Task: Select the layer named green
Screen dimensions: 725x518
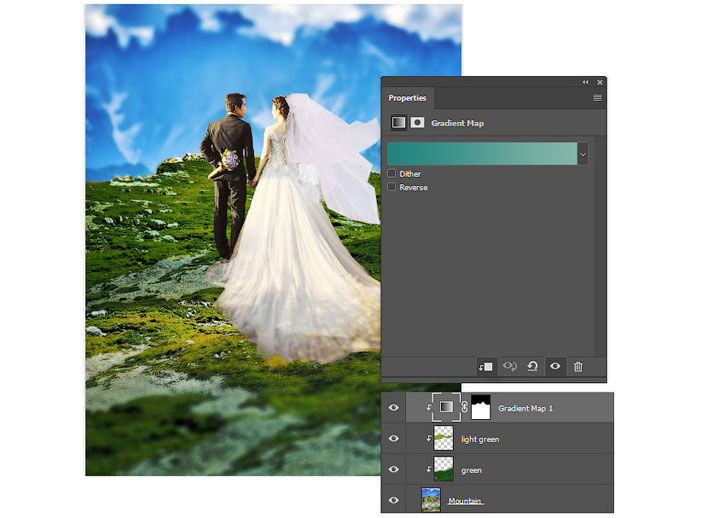Action: [471, 470]
